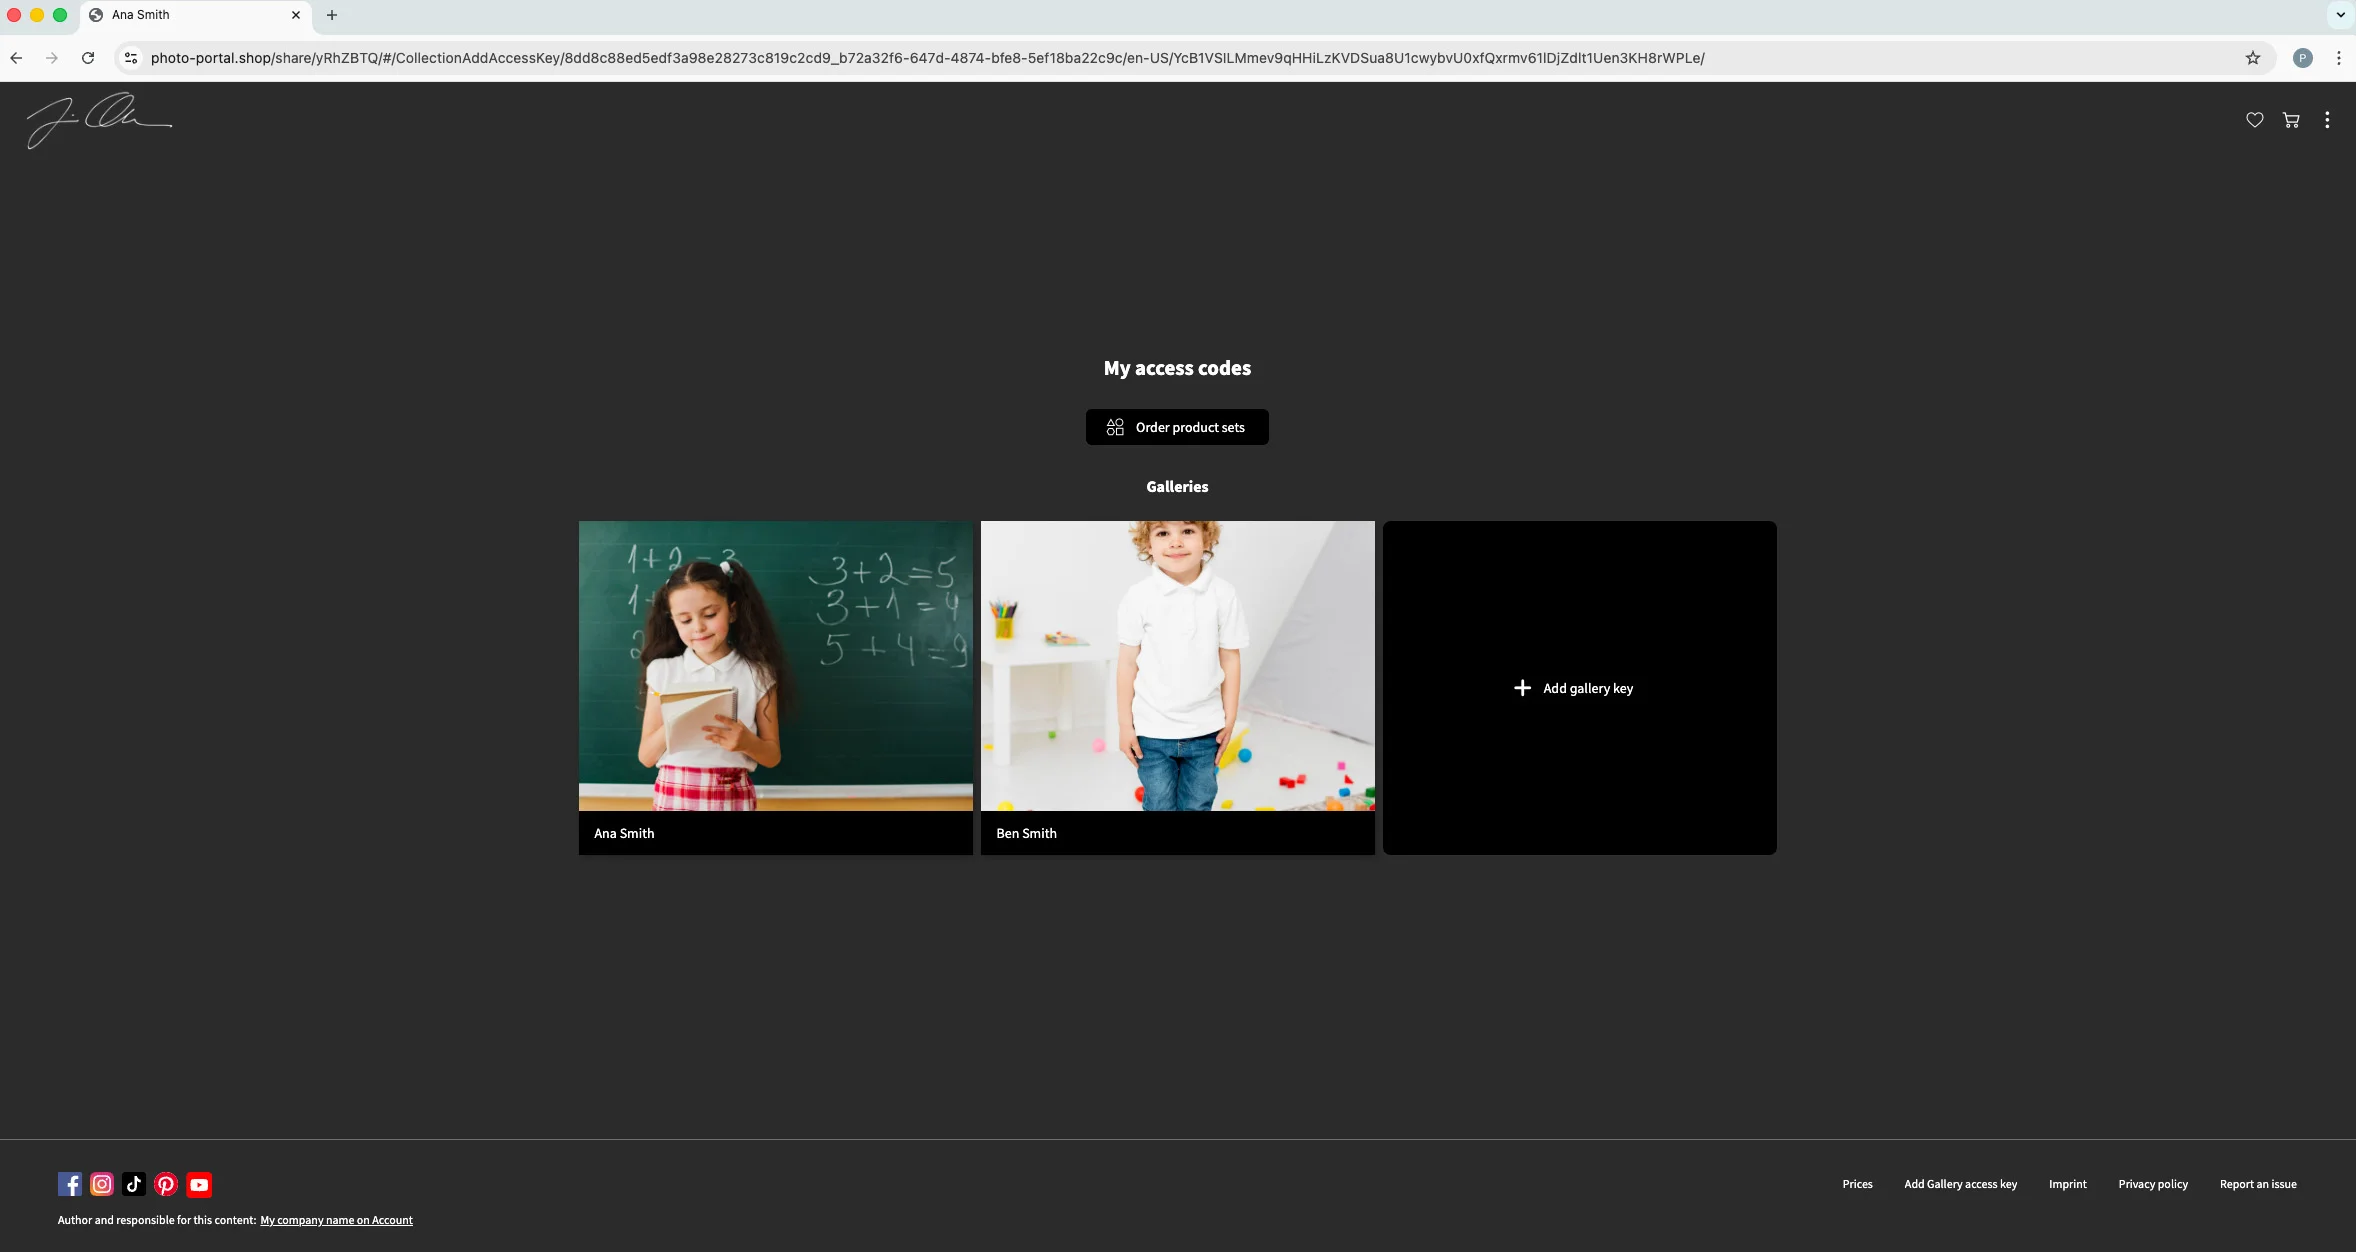Open the Ben Smith gallery thumbnail

pyautogui.click(x=1177, y=666)
